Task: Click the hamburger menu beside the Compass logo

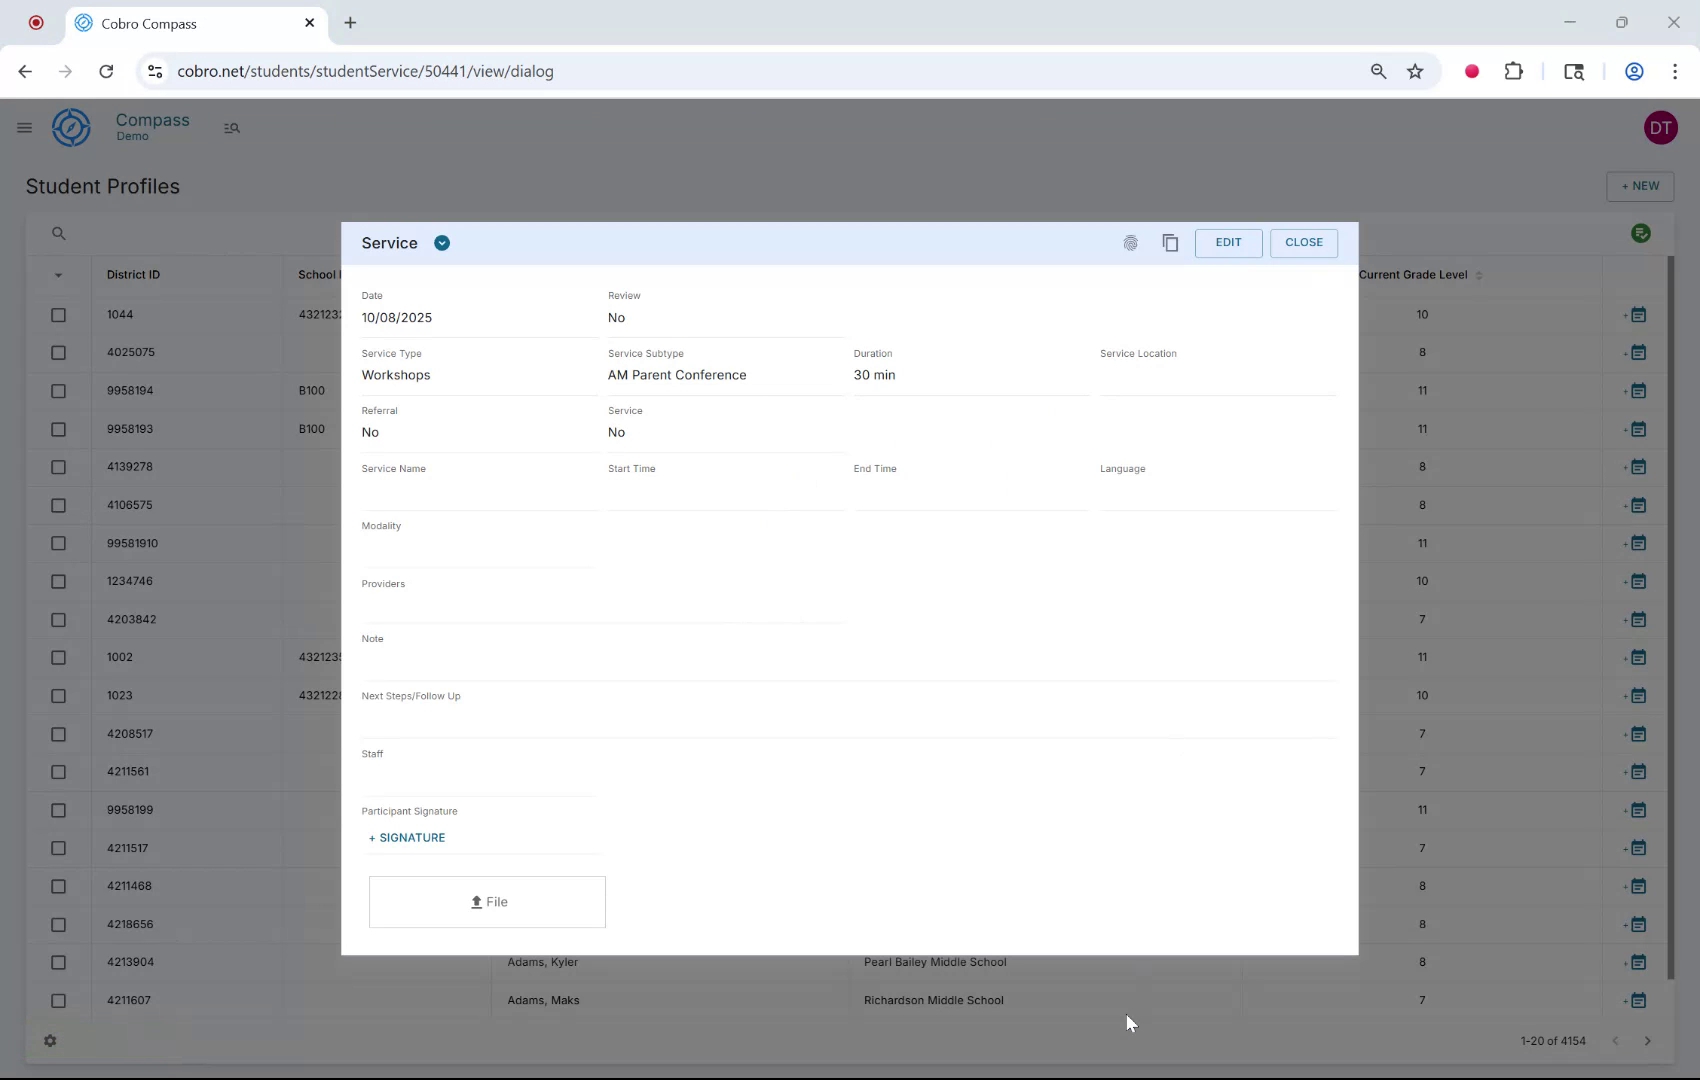Action: pyautogui.click(x=25, y=128)
